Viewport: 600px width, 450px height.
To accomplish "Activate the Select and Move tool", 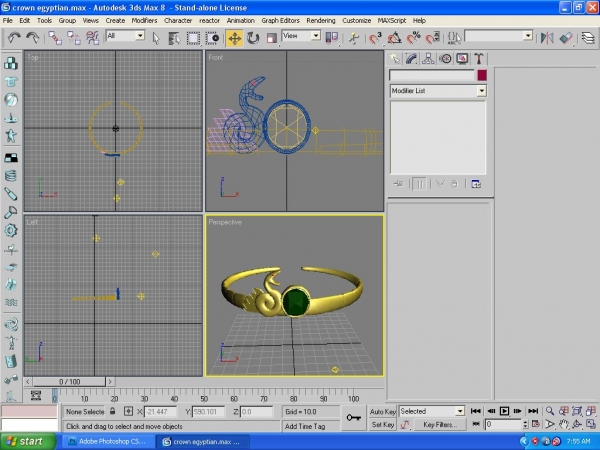I will click(234, 38).
